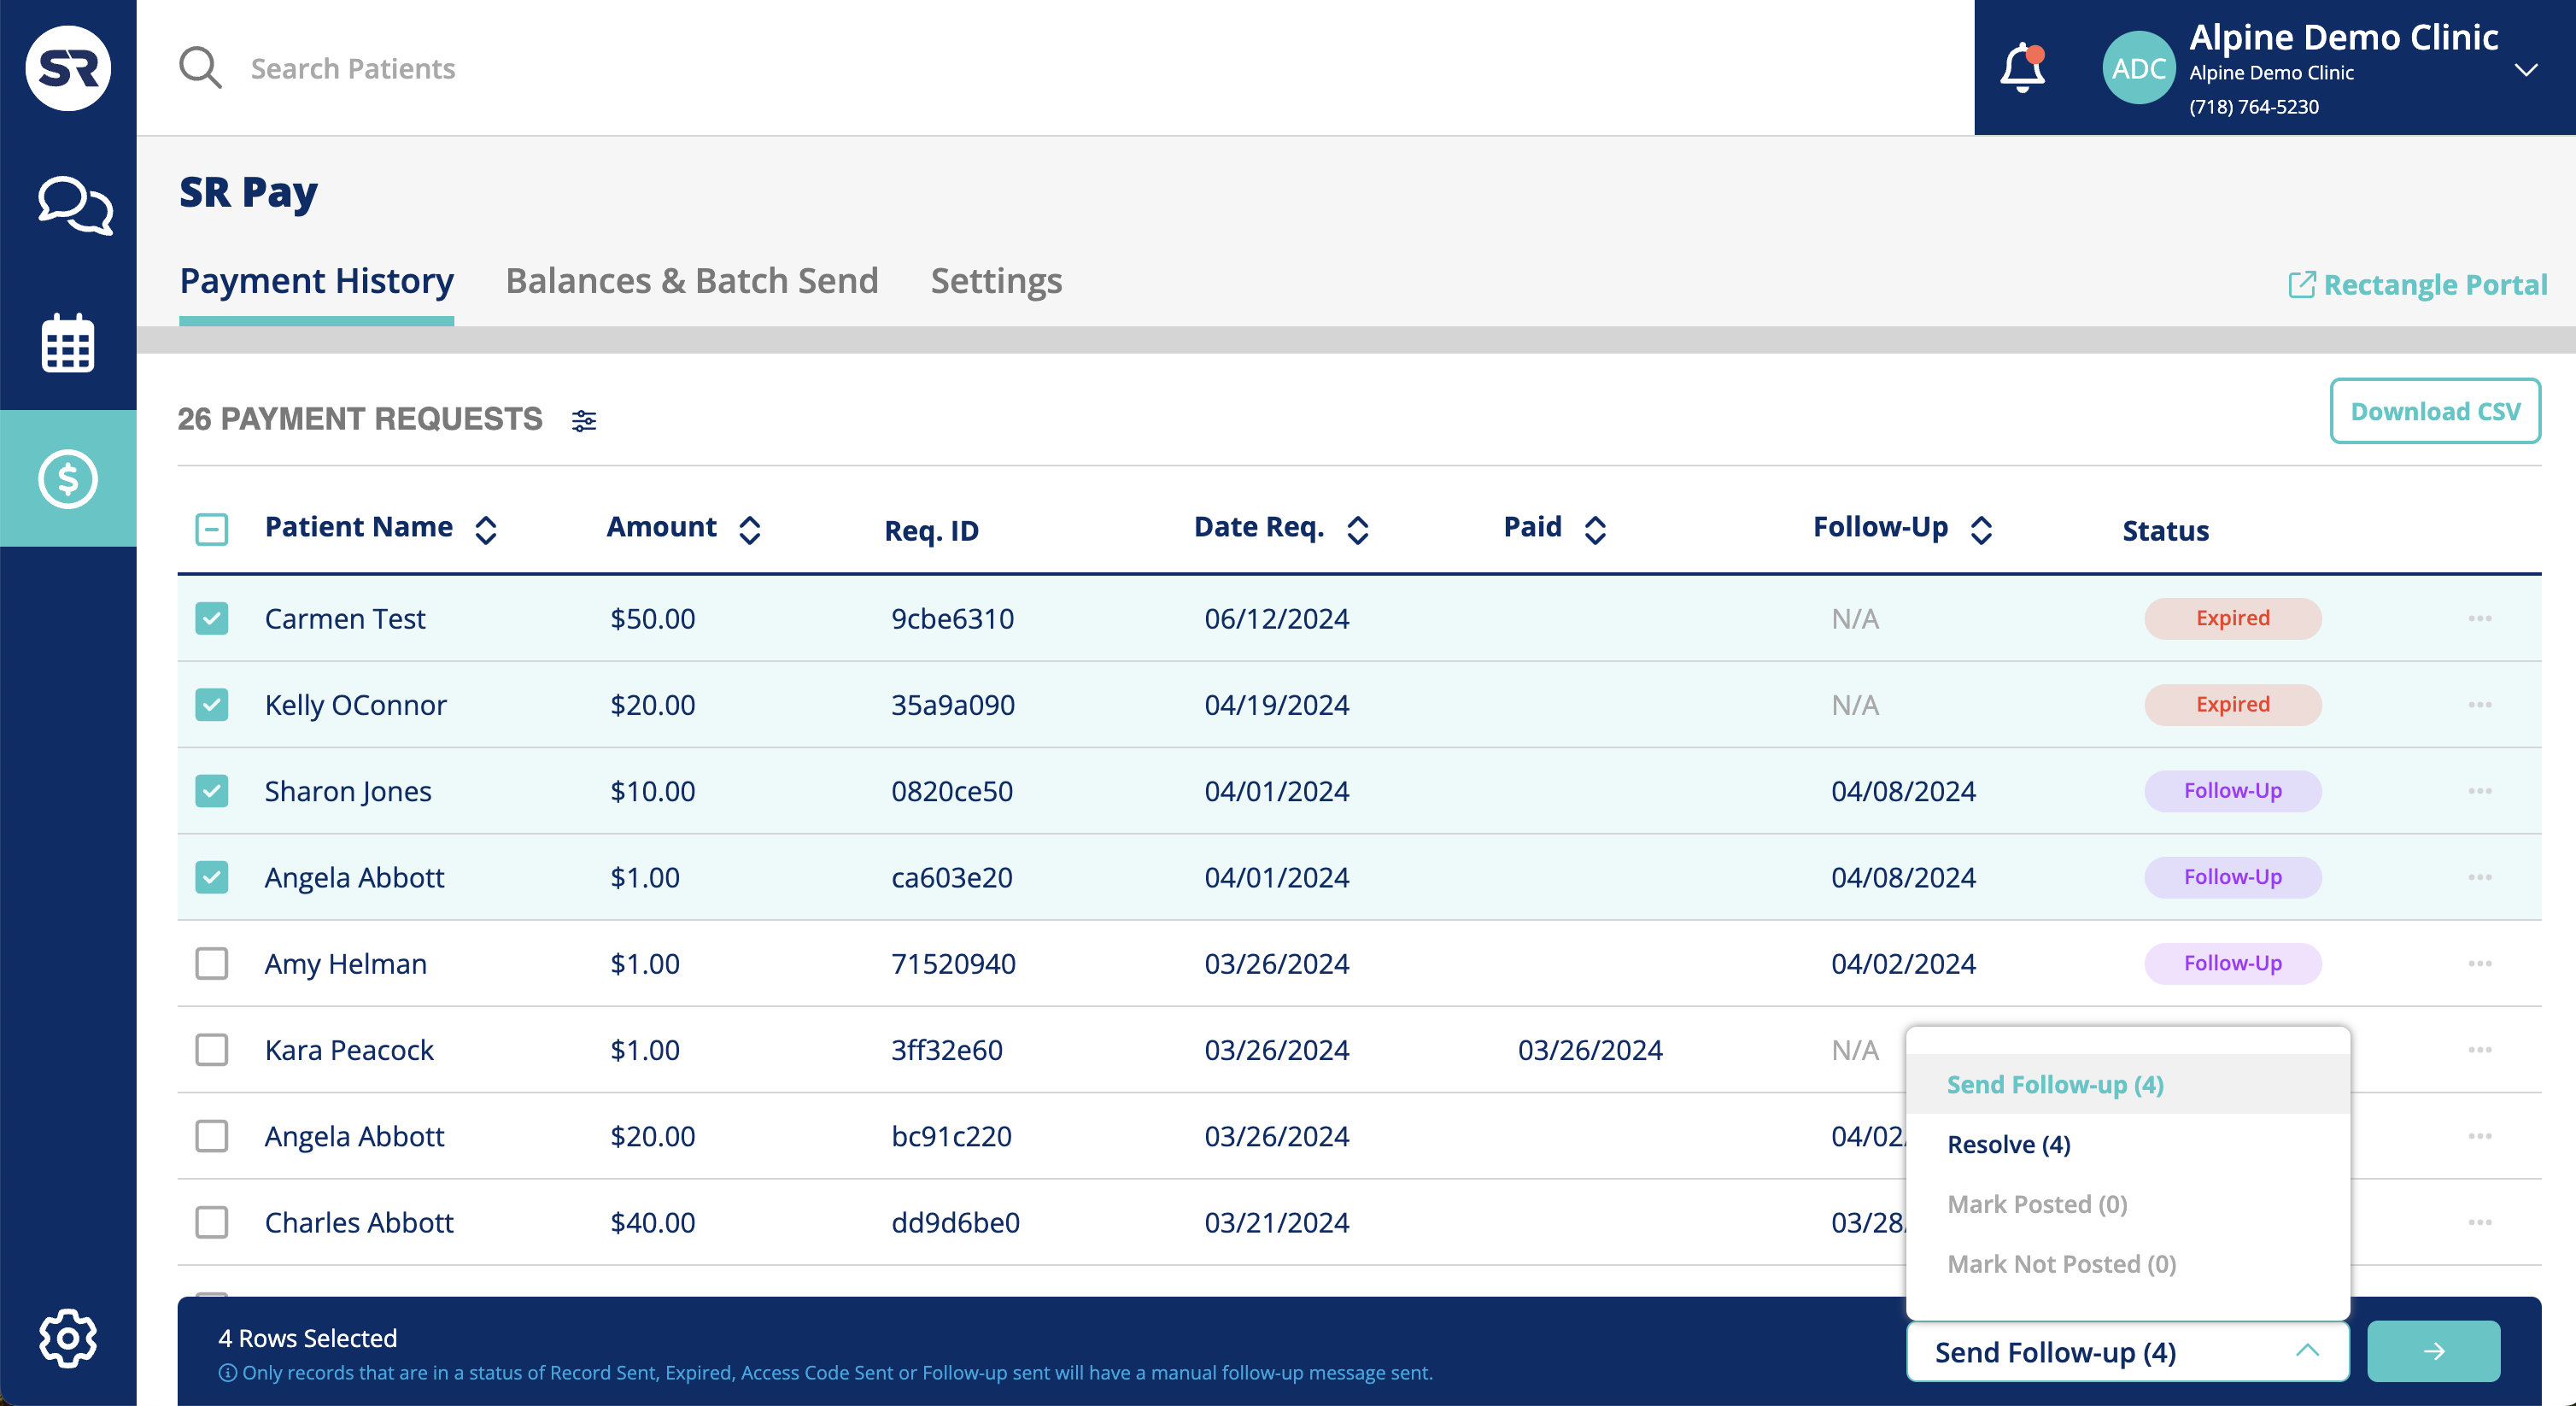Uncheck Sharon Jones row checkbox
The image size is (2576, 1406).
pyautogui.click(x=212, y=791)
